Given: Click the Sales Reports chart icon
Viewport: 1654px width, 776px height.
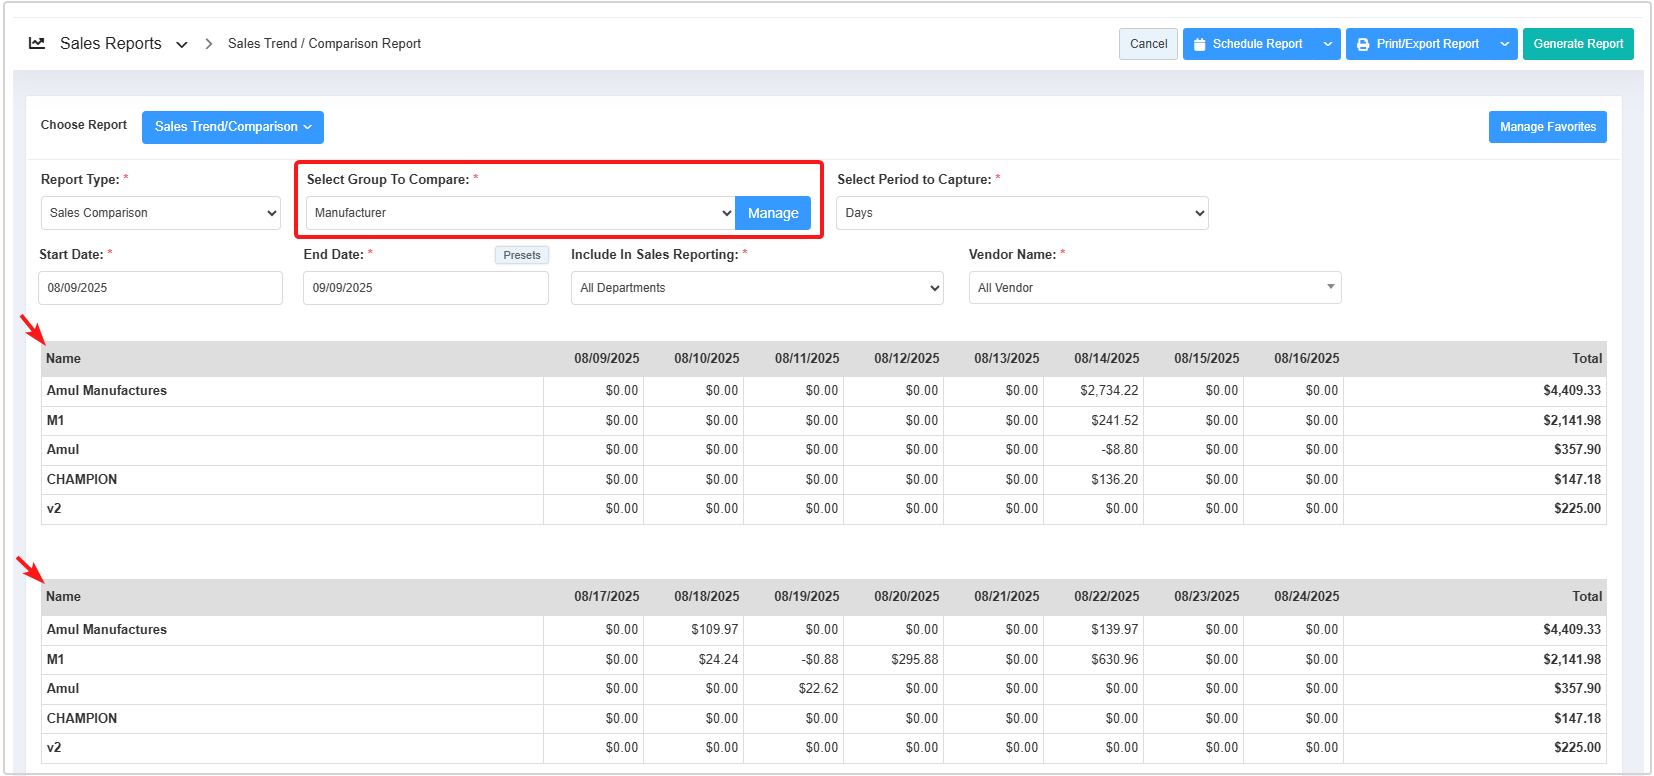Looking at the screenshot, I should click(37, 43).
